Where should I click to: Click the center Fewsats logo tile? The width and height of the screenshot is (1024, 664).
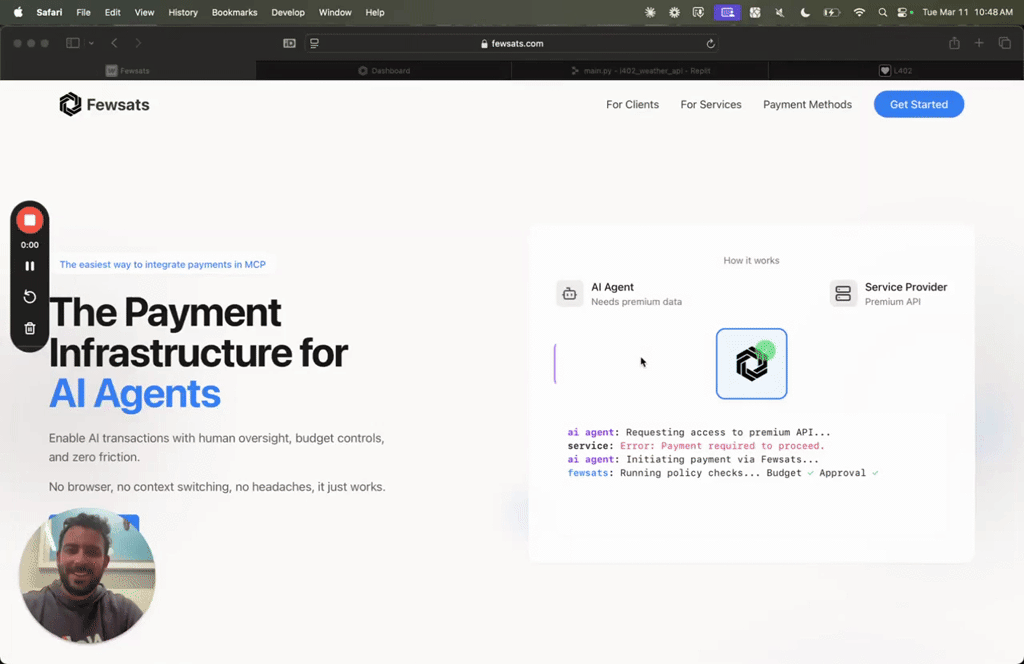[751, 364]
